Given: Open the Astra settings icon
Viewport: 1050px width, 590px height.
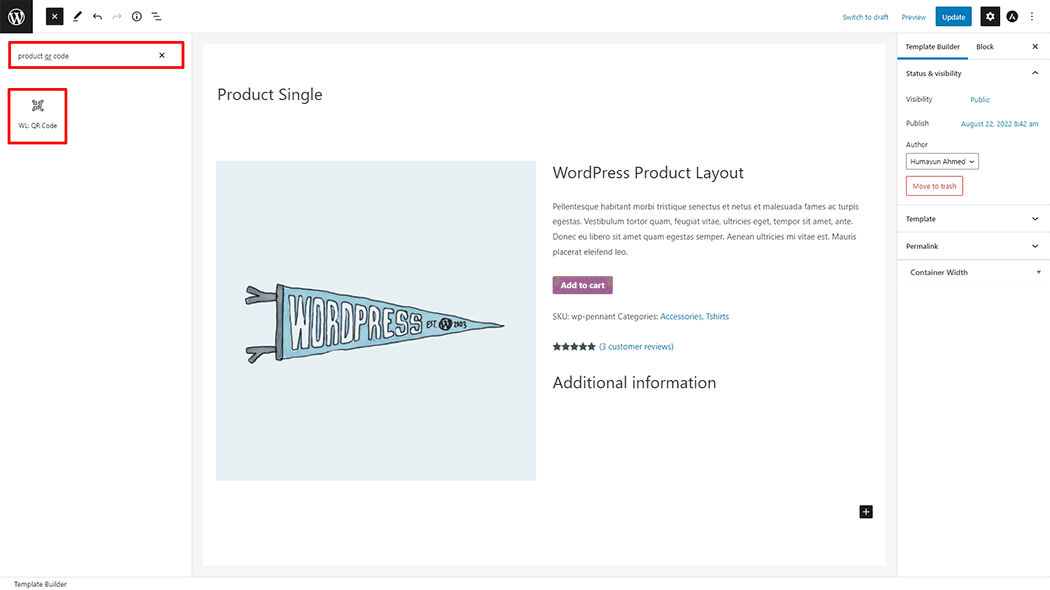Looking at the screenshot, I should (1012, 17).
